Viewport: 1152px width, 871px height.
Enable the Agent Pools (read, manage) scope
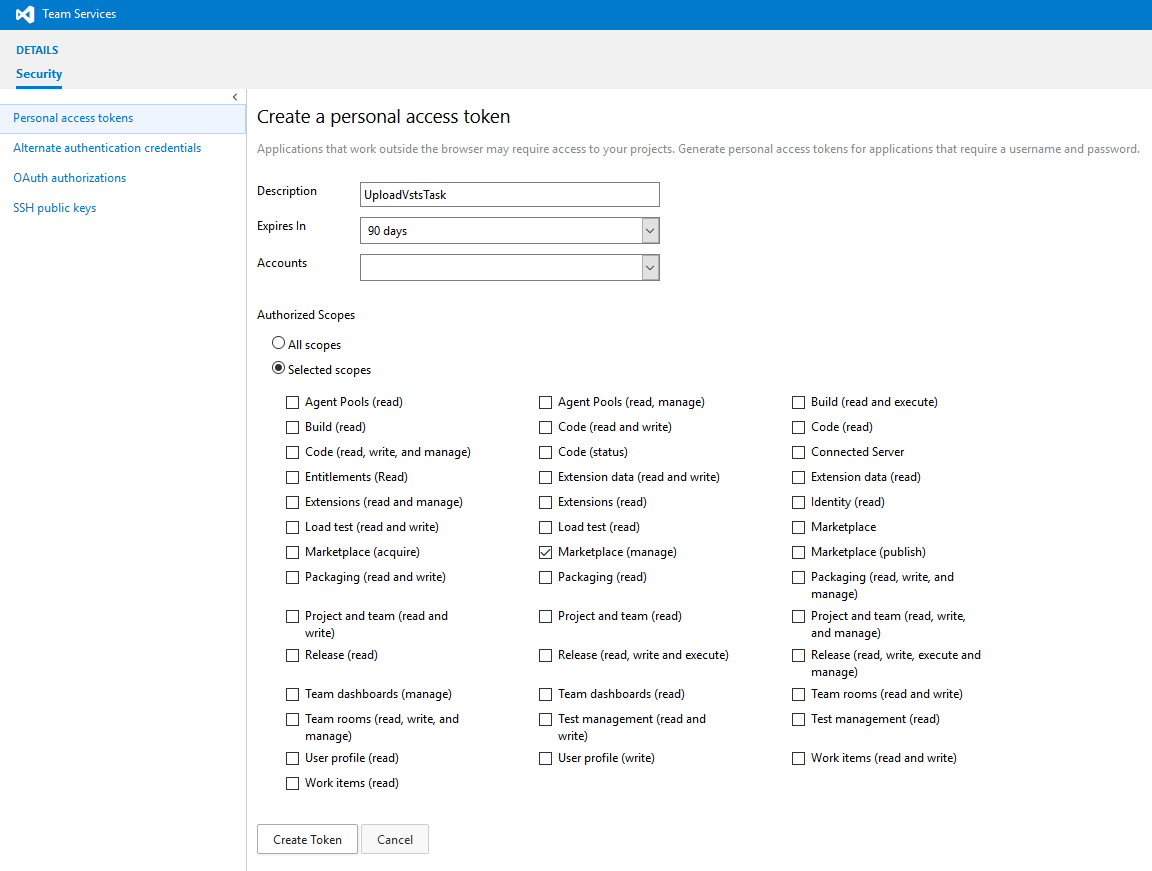[x=545, y=402]
